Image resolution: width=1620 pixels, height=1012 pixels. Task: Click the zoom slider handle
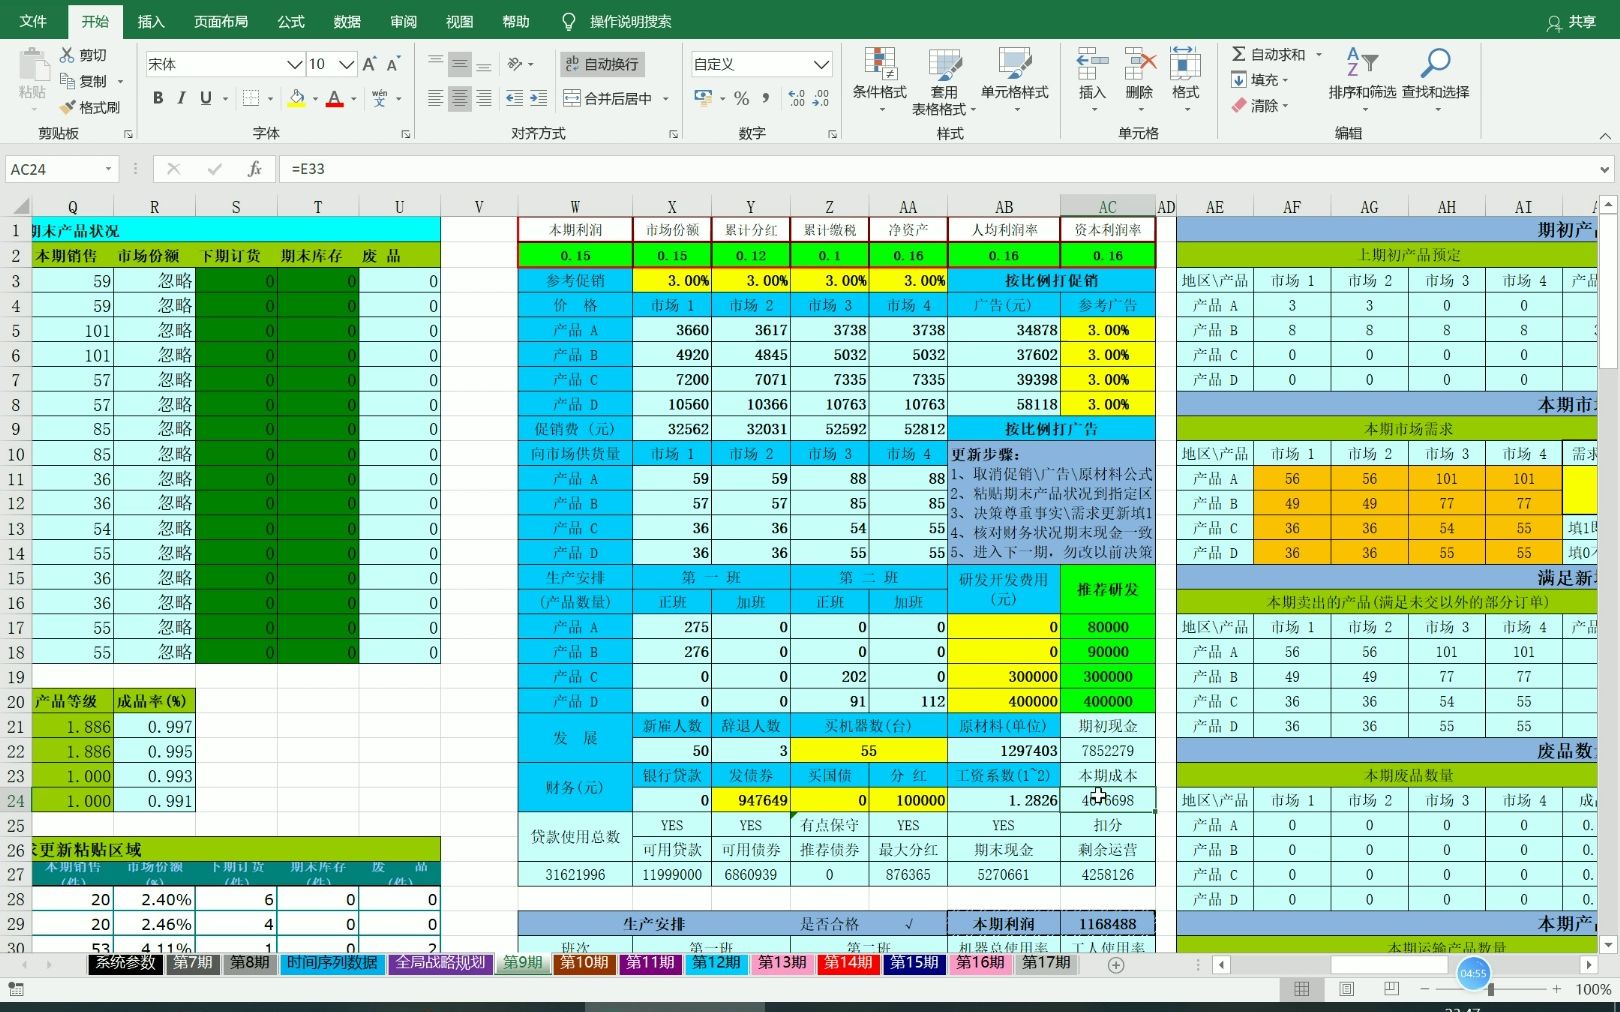point(1490,989)
